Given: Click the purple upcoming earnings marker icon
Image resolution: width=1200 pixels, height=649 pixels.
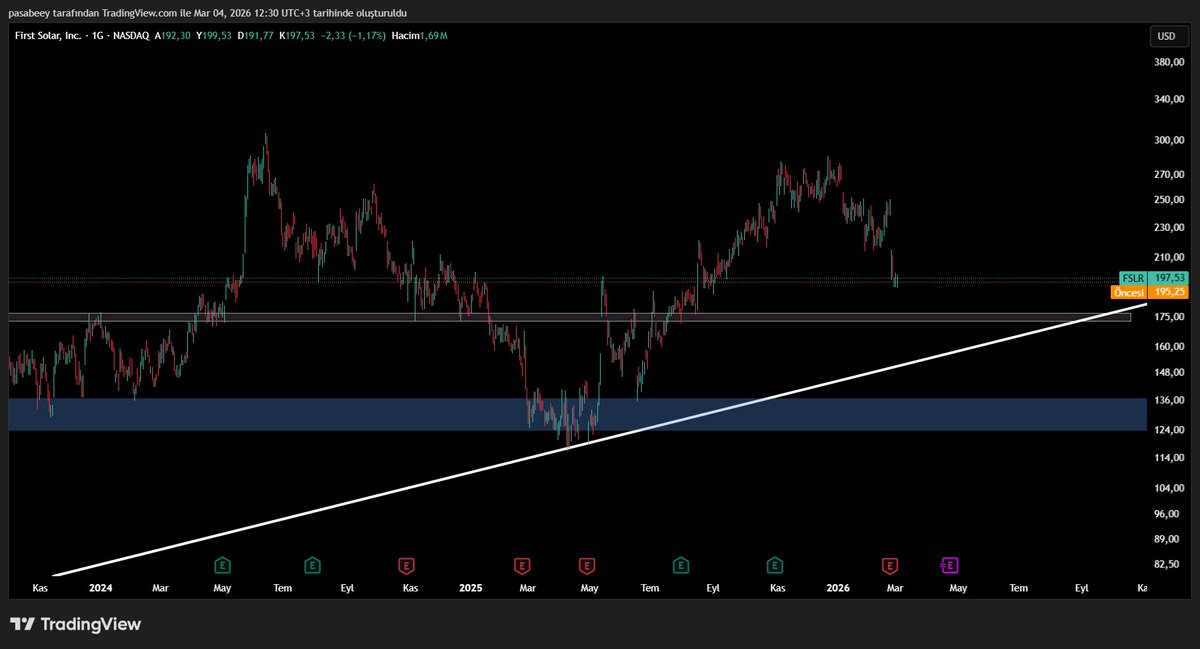Looking at the screenshot, I should (949, 565).
